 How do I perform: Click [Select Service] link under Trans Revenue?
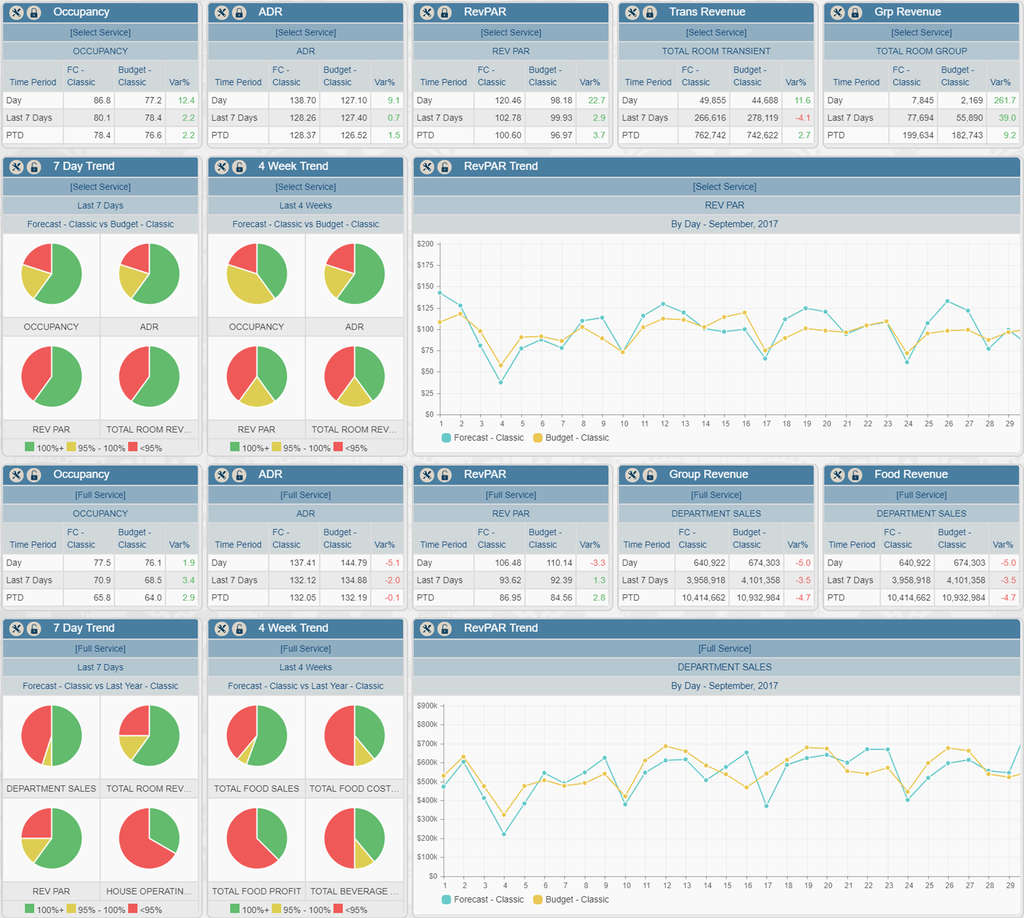(x=716, y=32)
